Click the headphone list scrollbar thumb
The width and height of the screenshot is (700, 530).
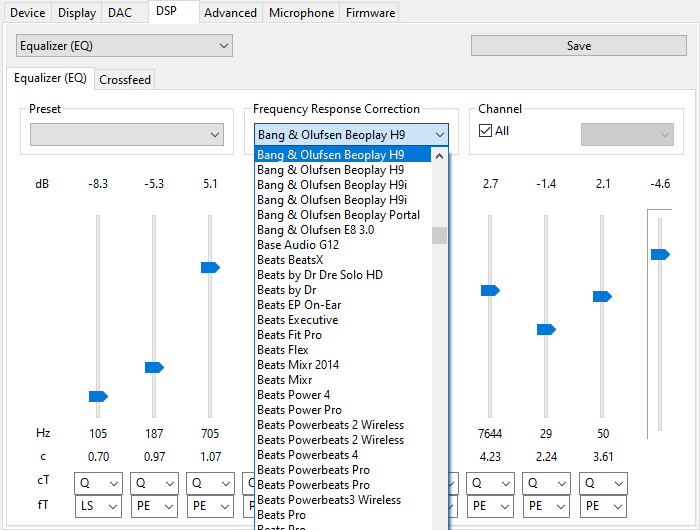439,236
